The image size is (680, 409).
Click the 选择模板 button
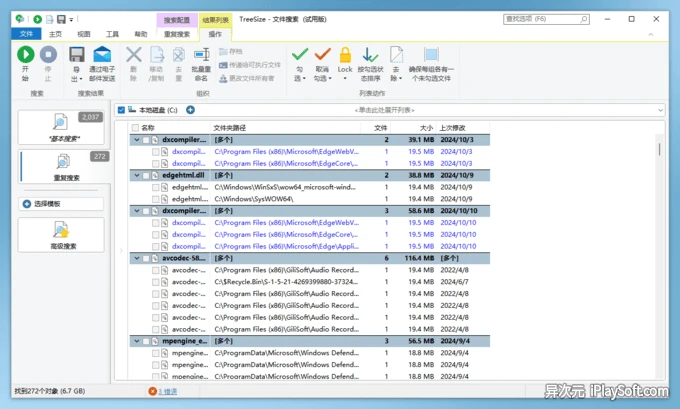(x=61, y=204)
